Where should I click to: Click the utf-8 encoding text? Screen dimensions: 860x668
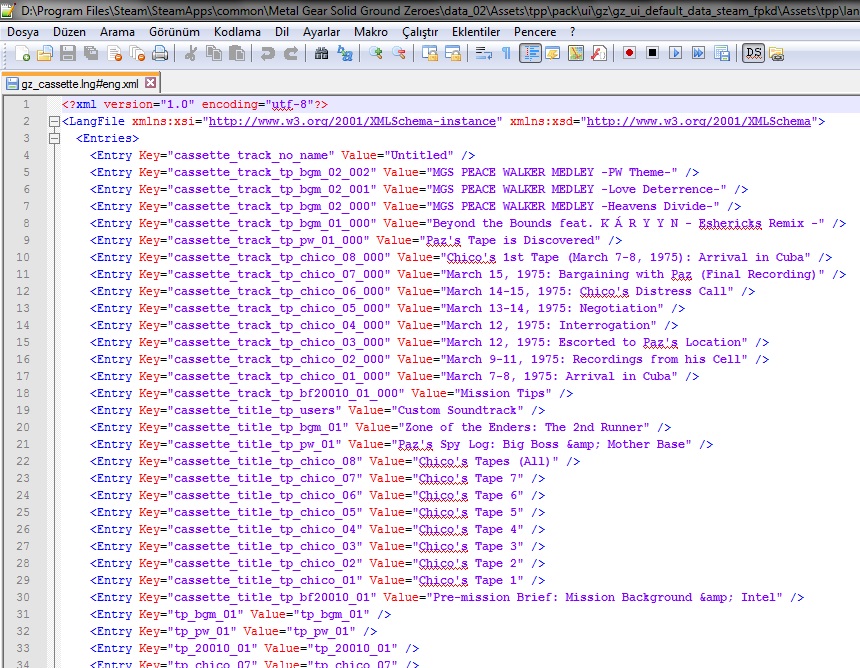[x=289, y=104]
